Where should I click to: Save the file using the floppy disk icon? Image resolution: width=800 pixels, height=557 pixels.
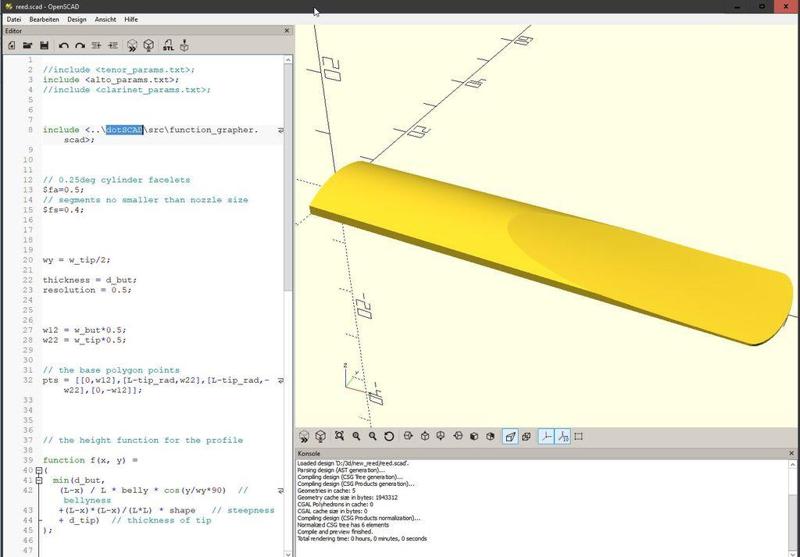click(44, 46)
